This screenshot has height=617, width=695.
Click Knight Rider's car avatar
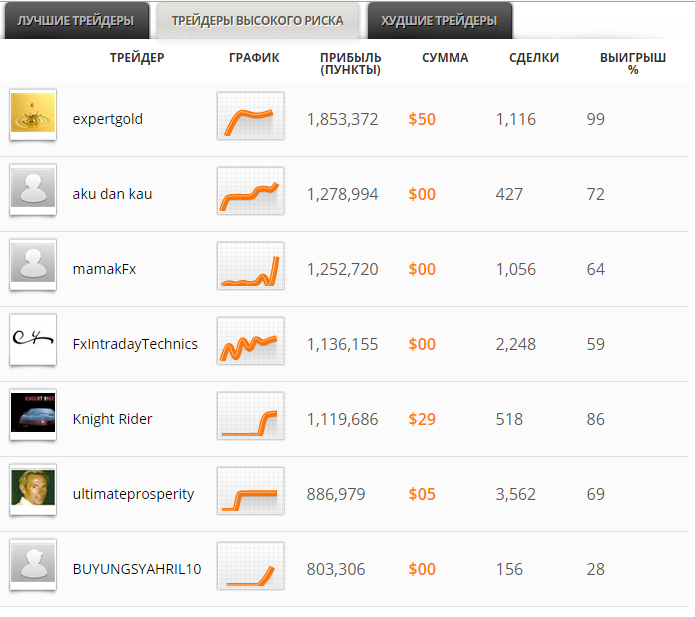pyautogui.click(x=33, y=415)
